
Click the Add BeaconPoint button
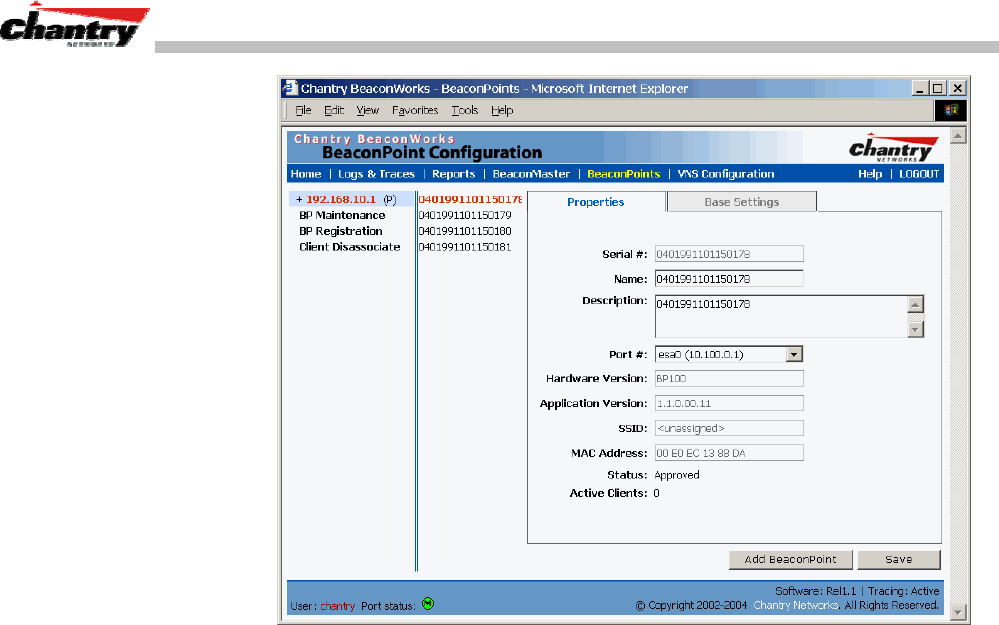tap(791, 559)
